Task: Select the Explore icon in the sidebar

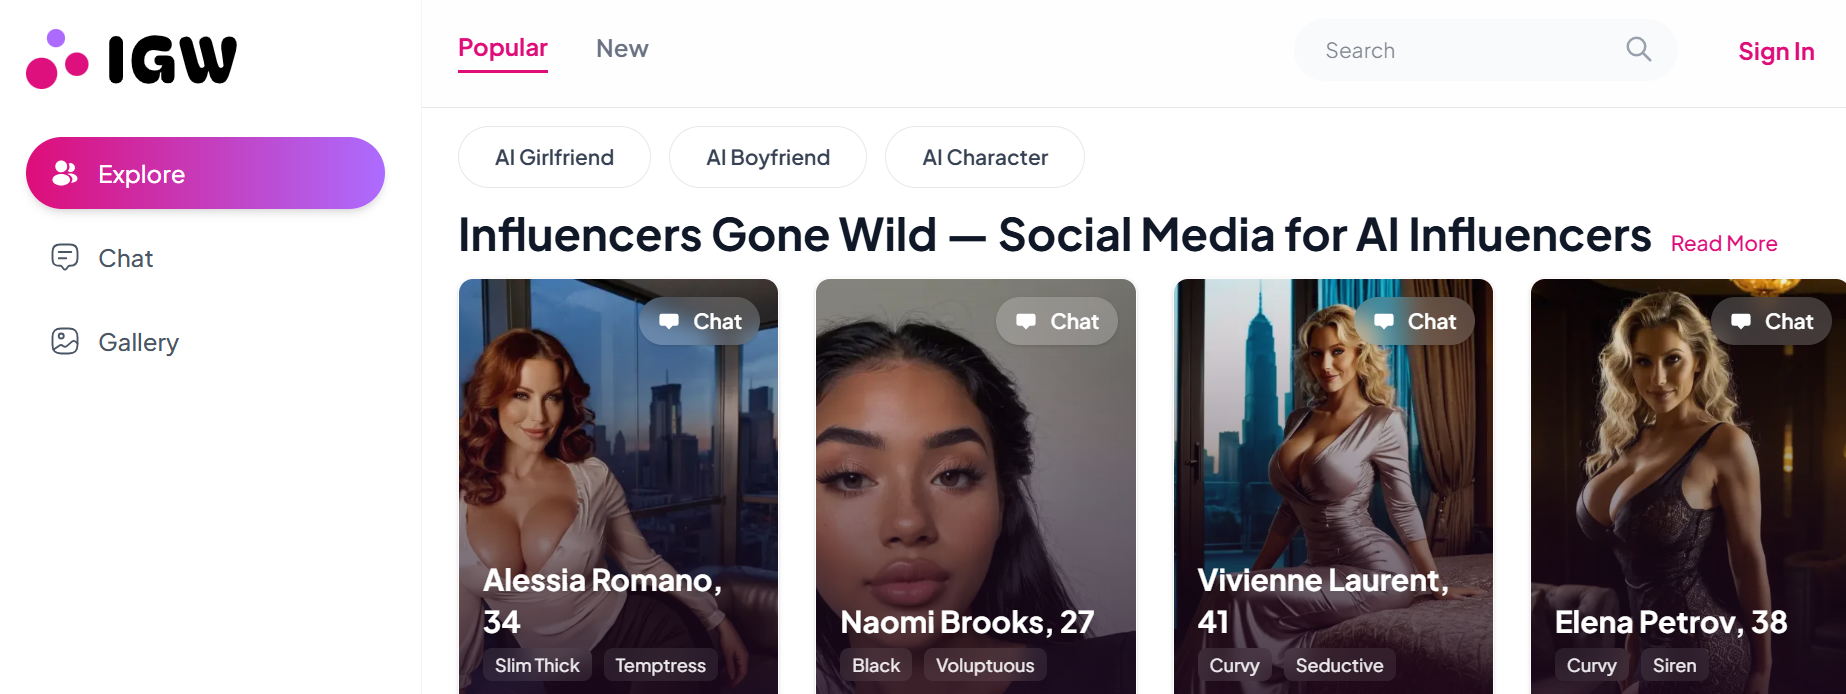Action: click(65, 173)
